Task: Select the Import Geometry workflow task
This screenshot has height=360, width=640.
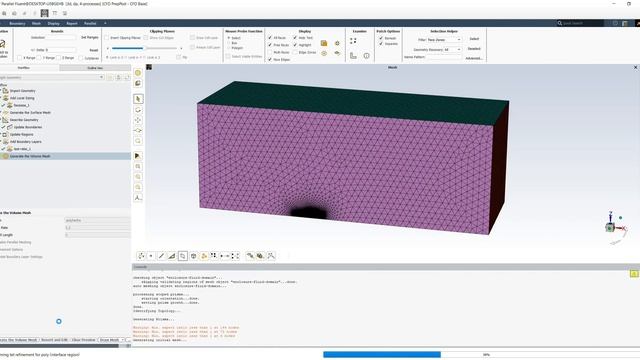Action: [22, 91]
